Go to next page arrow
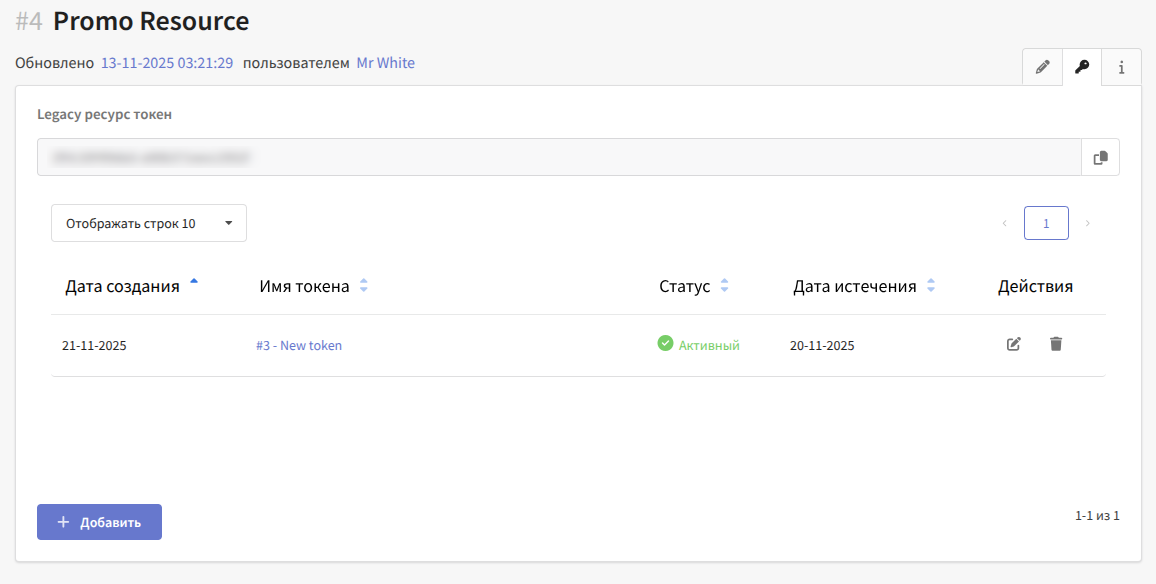Viewport: 1156px width, 584px height. (x=1088, y=223)
